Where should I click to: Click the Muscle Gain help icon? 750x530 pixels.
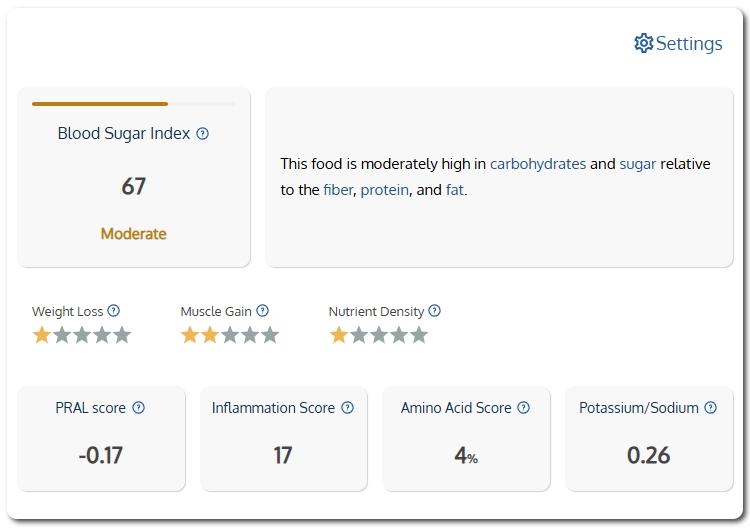(262, 311)
